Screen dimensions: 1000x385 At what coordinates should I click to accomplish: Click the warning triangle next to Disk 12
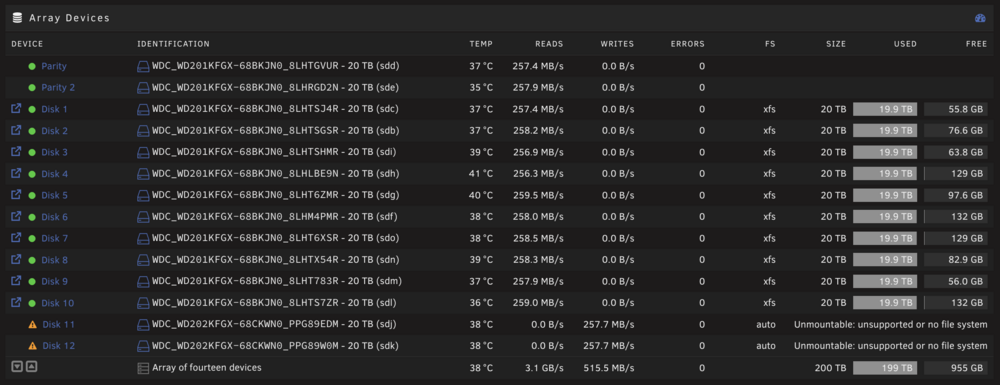pyautogui.click(x=33, y=346)
